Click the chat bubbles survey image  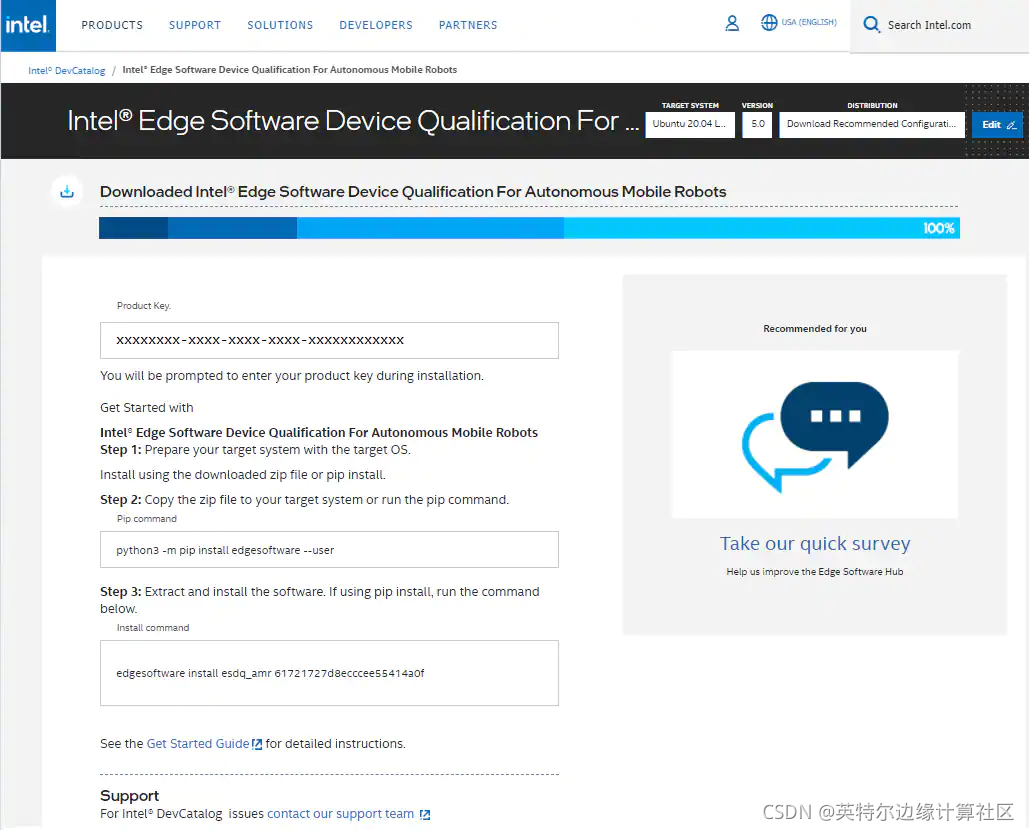[x=814, y=434]
